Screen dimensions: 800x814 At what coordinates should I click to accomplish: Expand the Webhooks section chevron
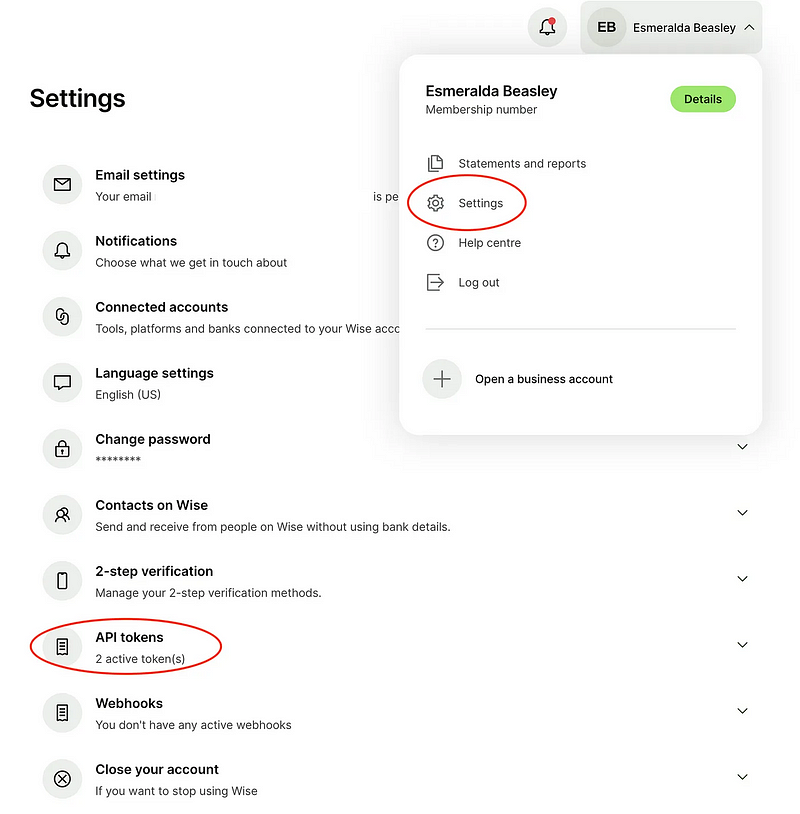[x=742, y=711]
